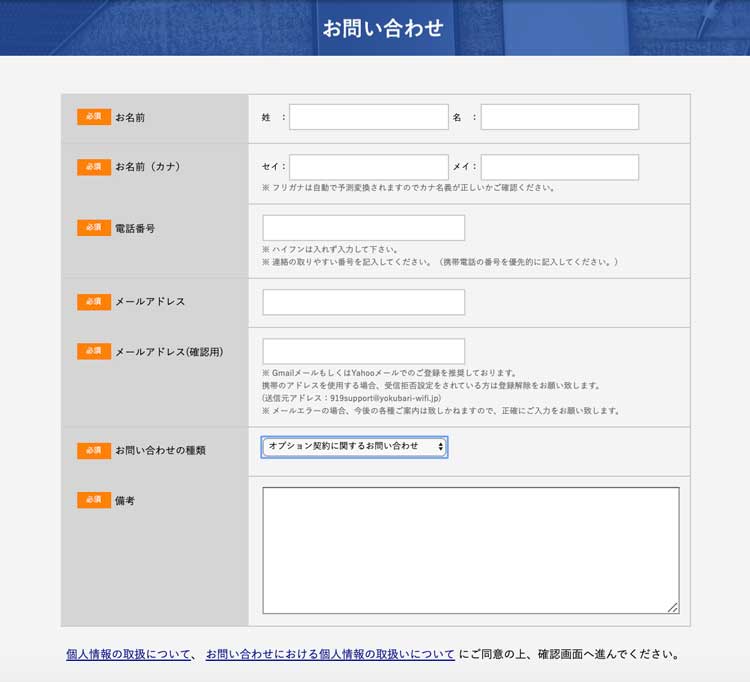Click the 必須 badge beside メールアドレス(確認用)
The image size is (750, 682).
tap(94, 351)
